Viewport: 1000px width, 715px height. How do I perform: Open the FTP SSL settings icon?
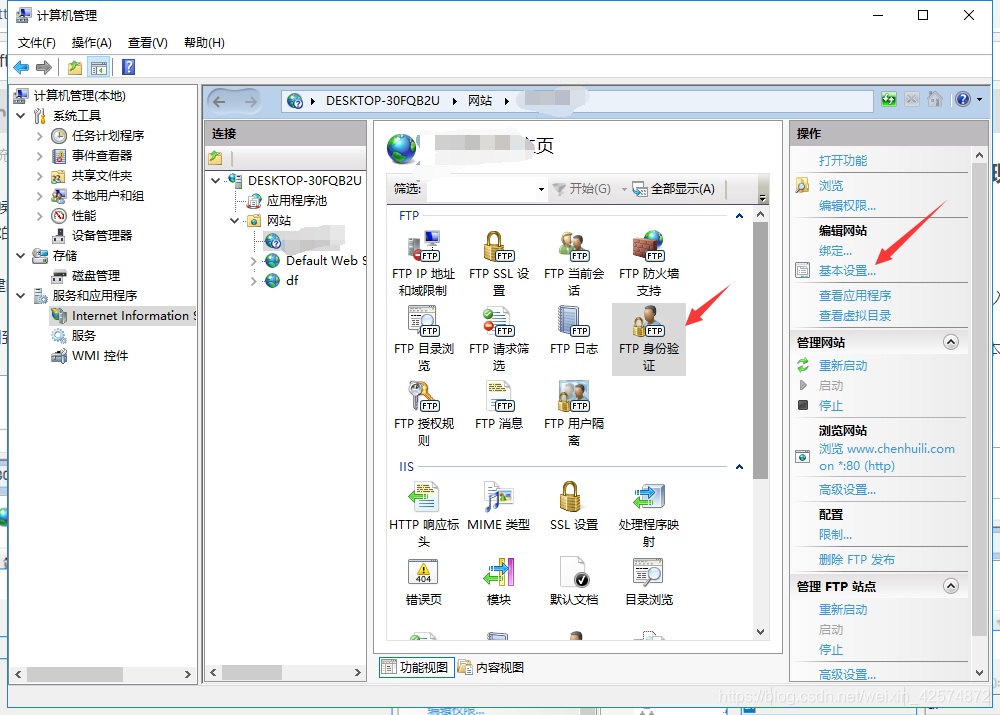coord(499,263)
